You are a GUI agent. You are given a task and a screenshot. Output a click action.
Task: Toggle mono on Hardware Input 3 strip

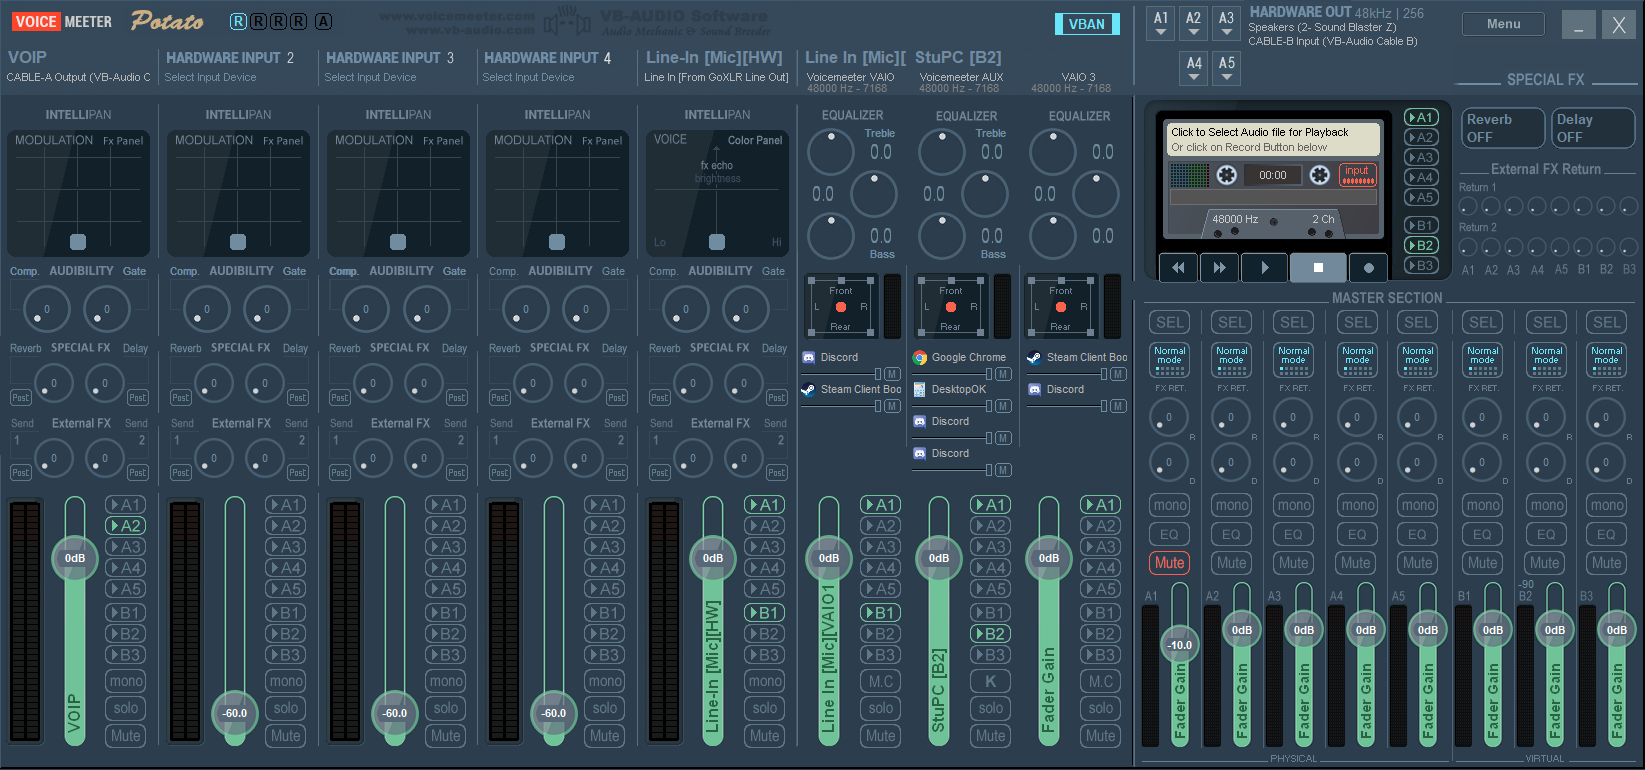[446, 681]
